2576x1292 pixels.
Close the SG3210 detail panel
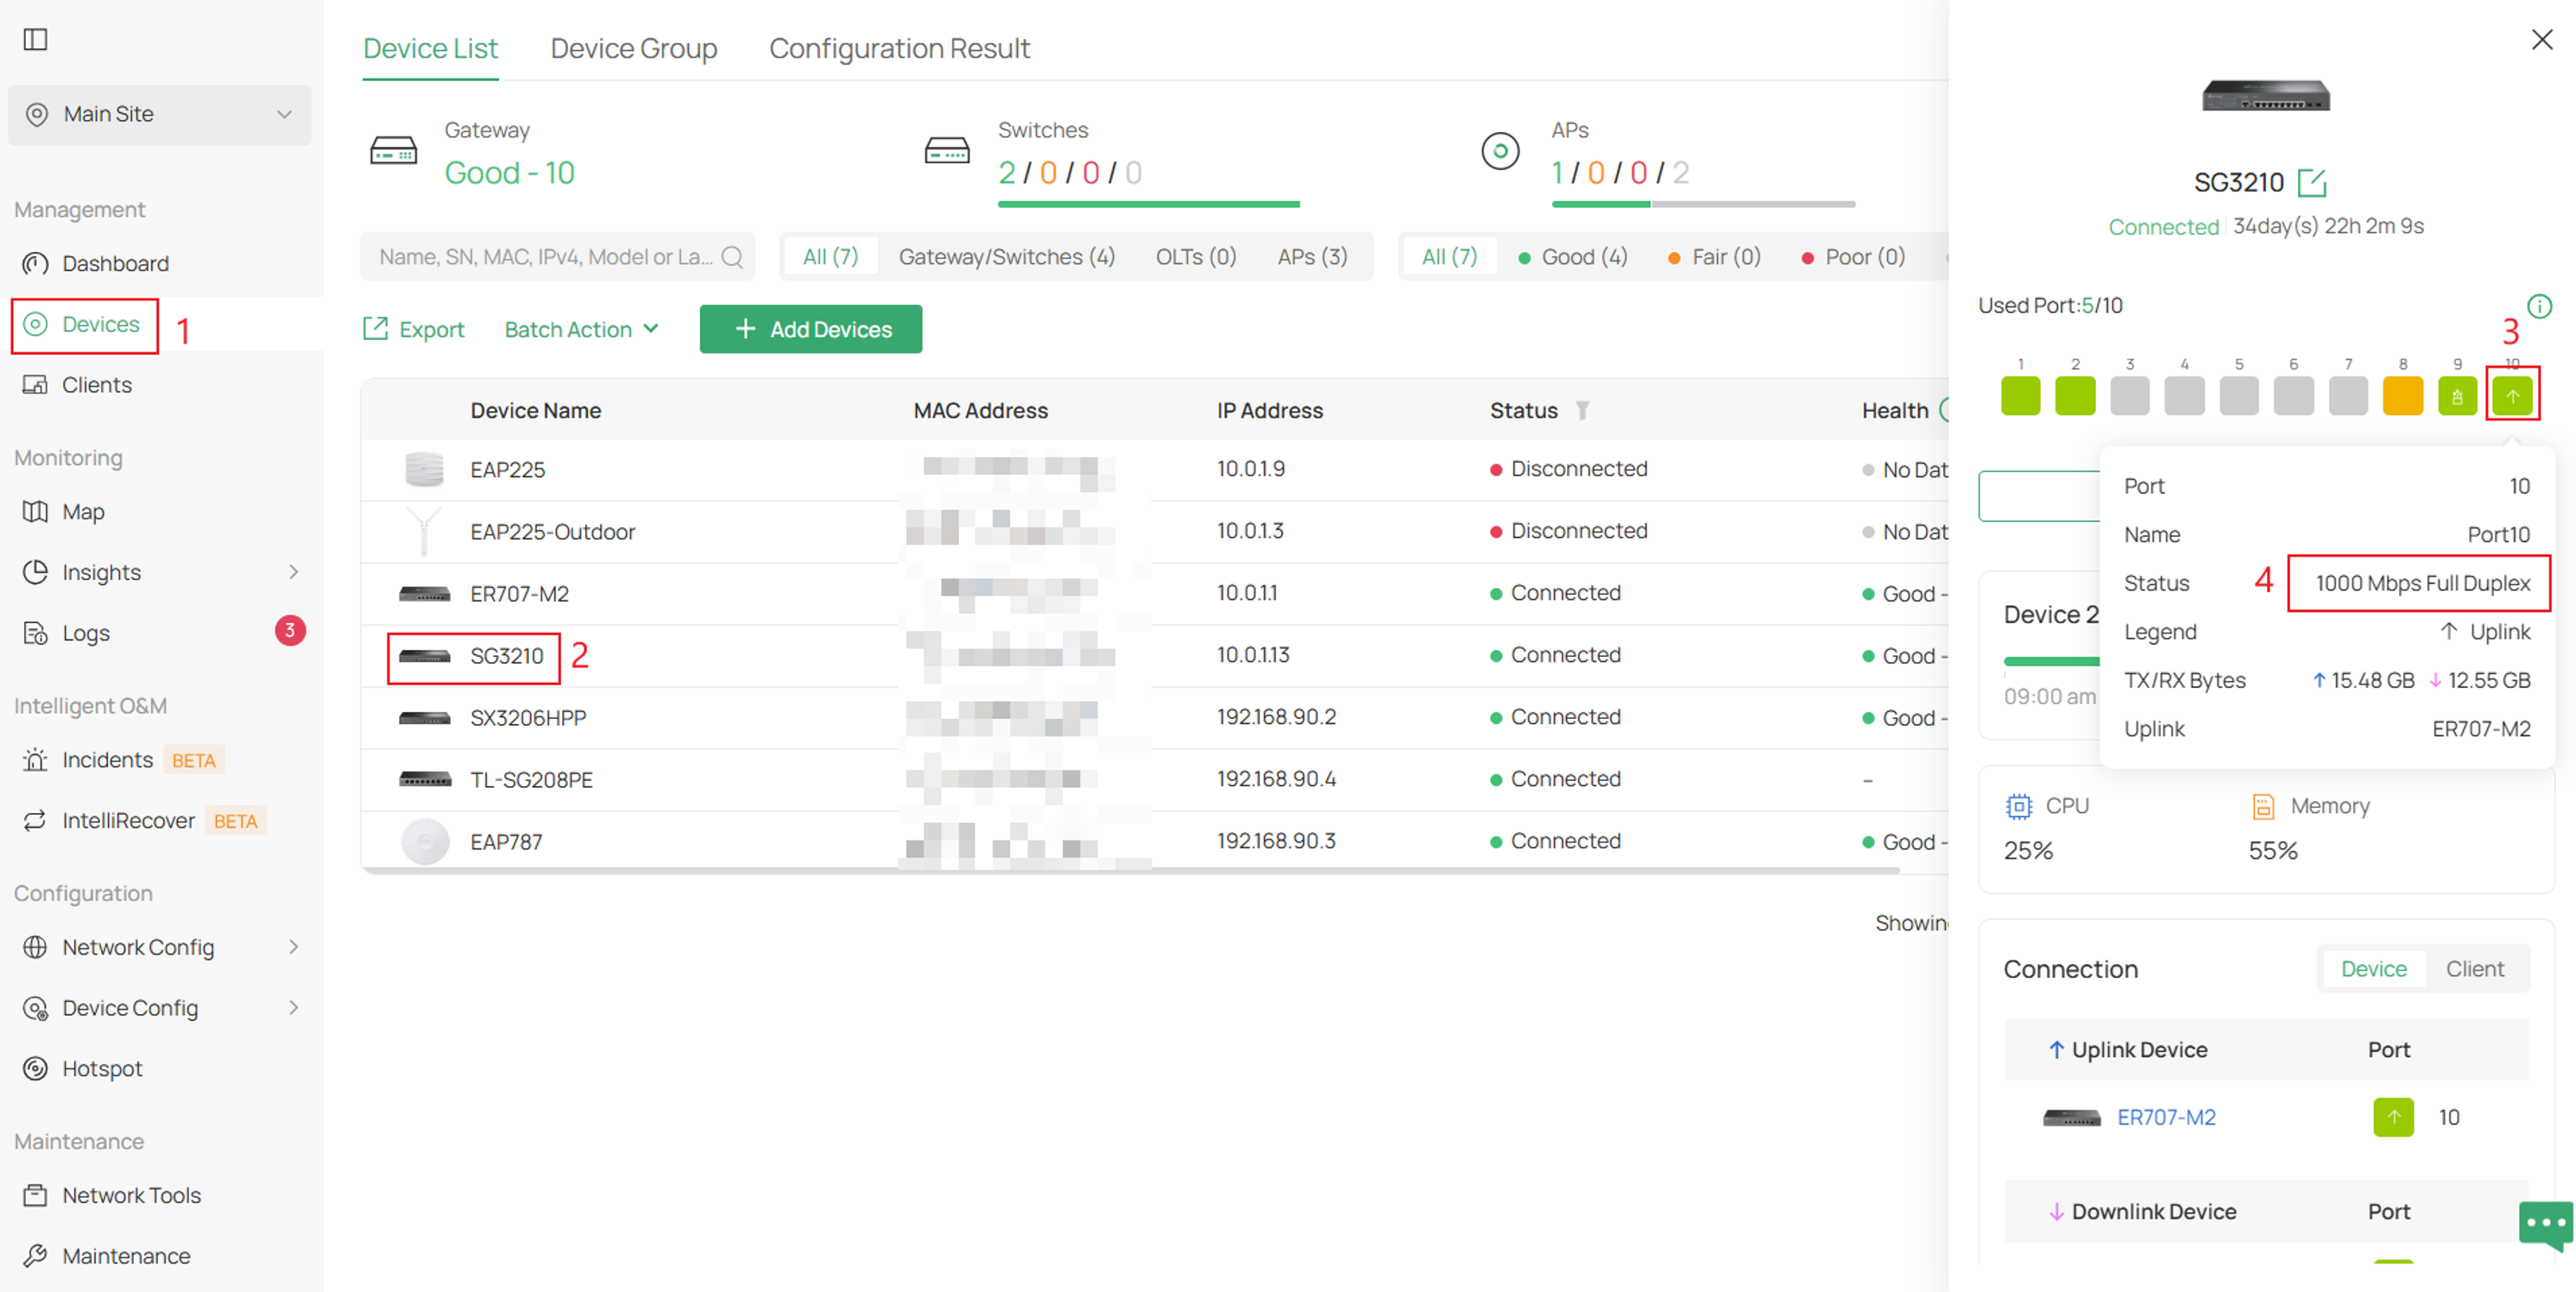(2542, 39)
